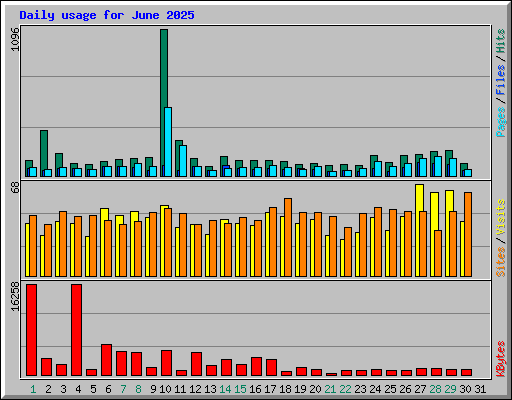The height and width of the screenshot is (400, 512).
Task: Click the 'KBytes' legend label
Action: pyautogui.click(x=501, y=359)
